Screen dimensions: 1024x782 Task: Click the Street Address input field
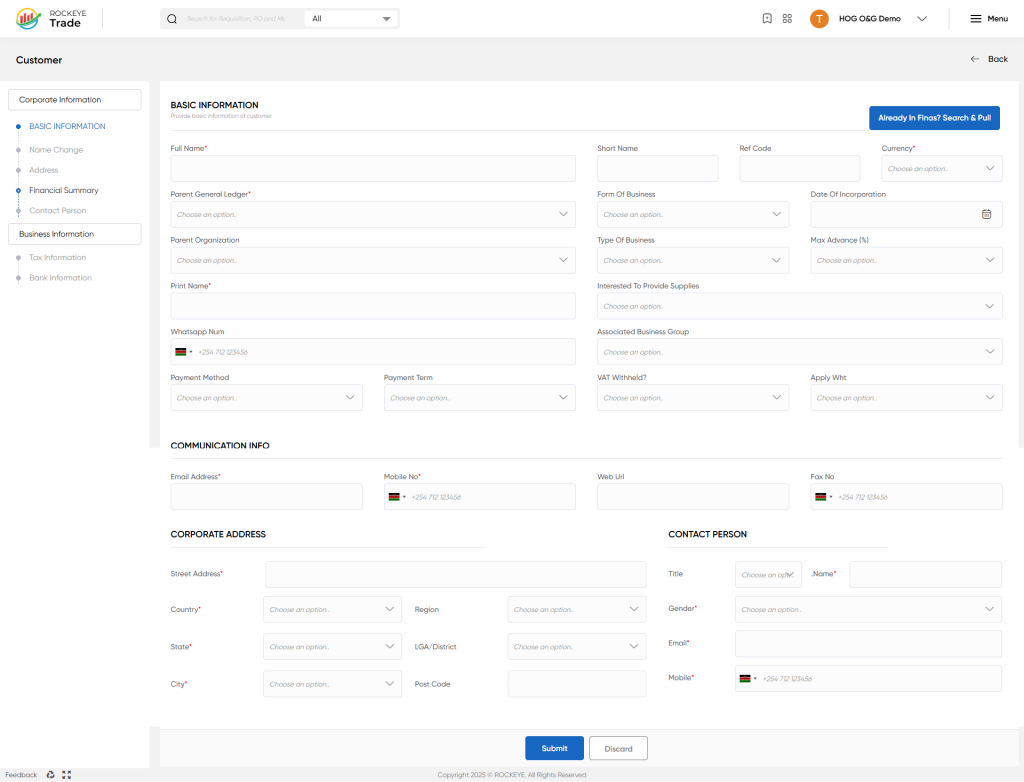tap(455, 574)
